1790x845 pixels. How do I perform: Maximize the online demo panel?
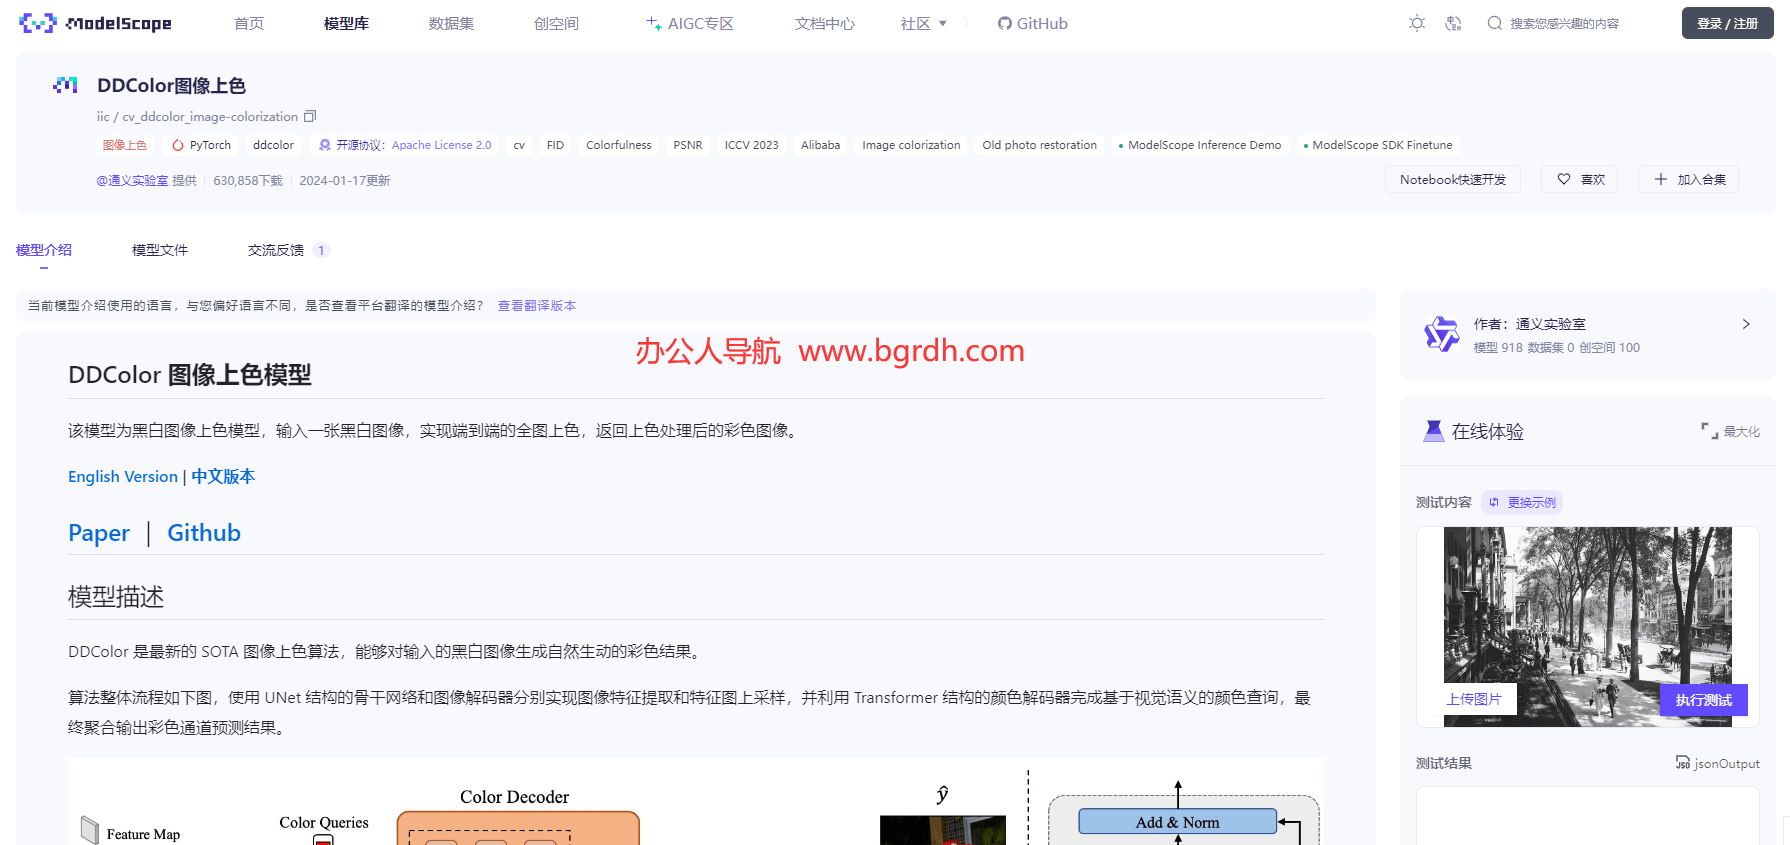click(x=1730, y=431)
